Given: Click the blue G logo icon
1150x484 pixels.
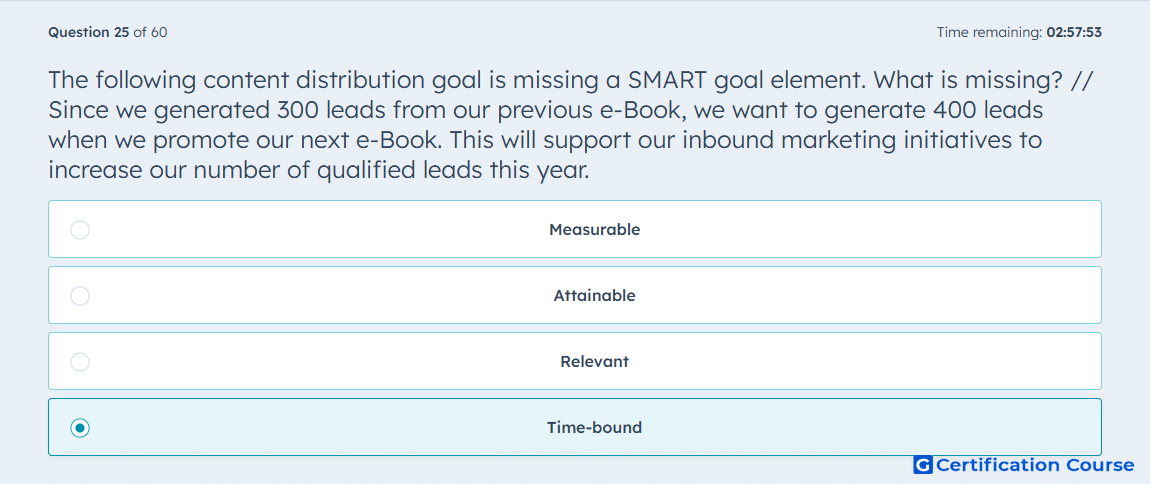Looking at the screenshot, I should point(923,465).
